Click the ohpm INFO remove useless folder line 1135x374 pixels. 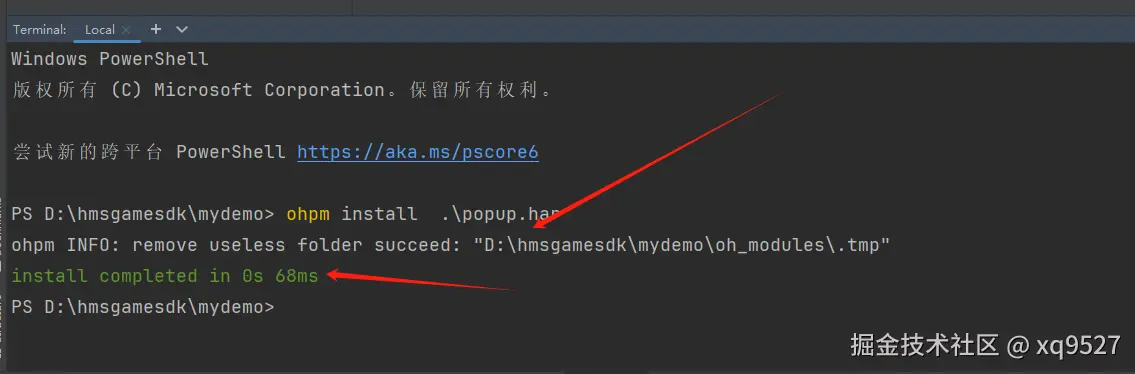coord(450,245)
